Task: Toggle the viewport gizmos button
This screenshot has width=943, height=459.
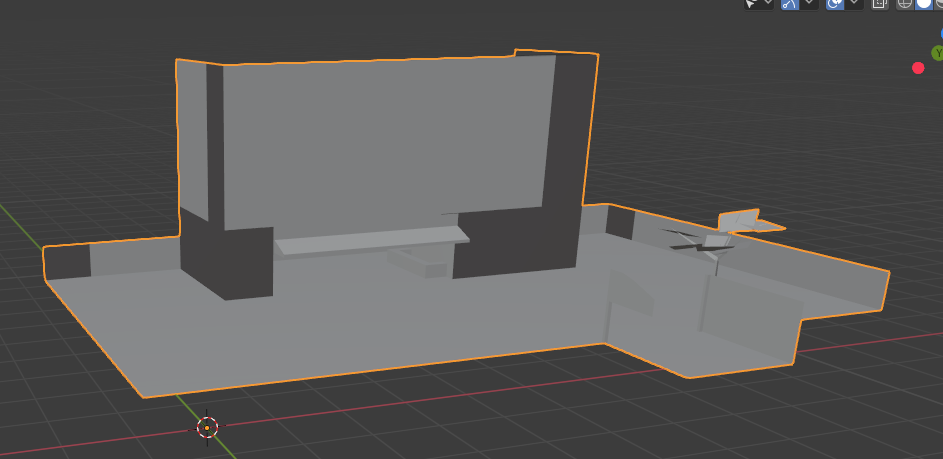Action: pyautogui.click(x=790, y=4)
